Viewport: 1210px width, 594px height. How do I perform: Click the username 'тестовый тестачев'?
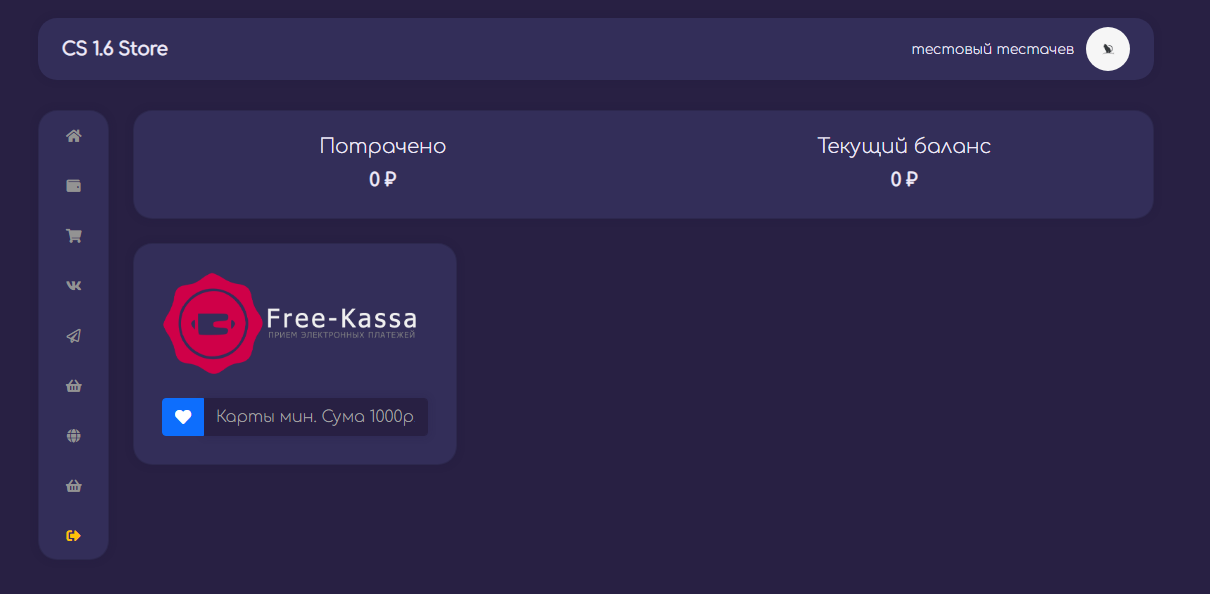992,49
